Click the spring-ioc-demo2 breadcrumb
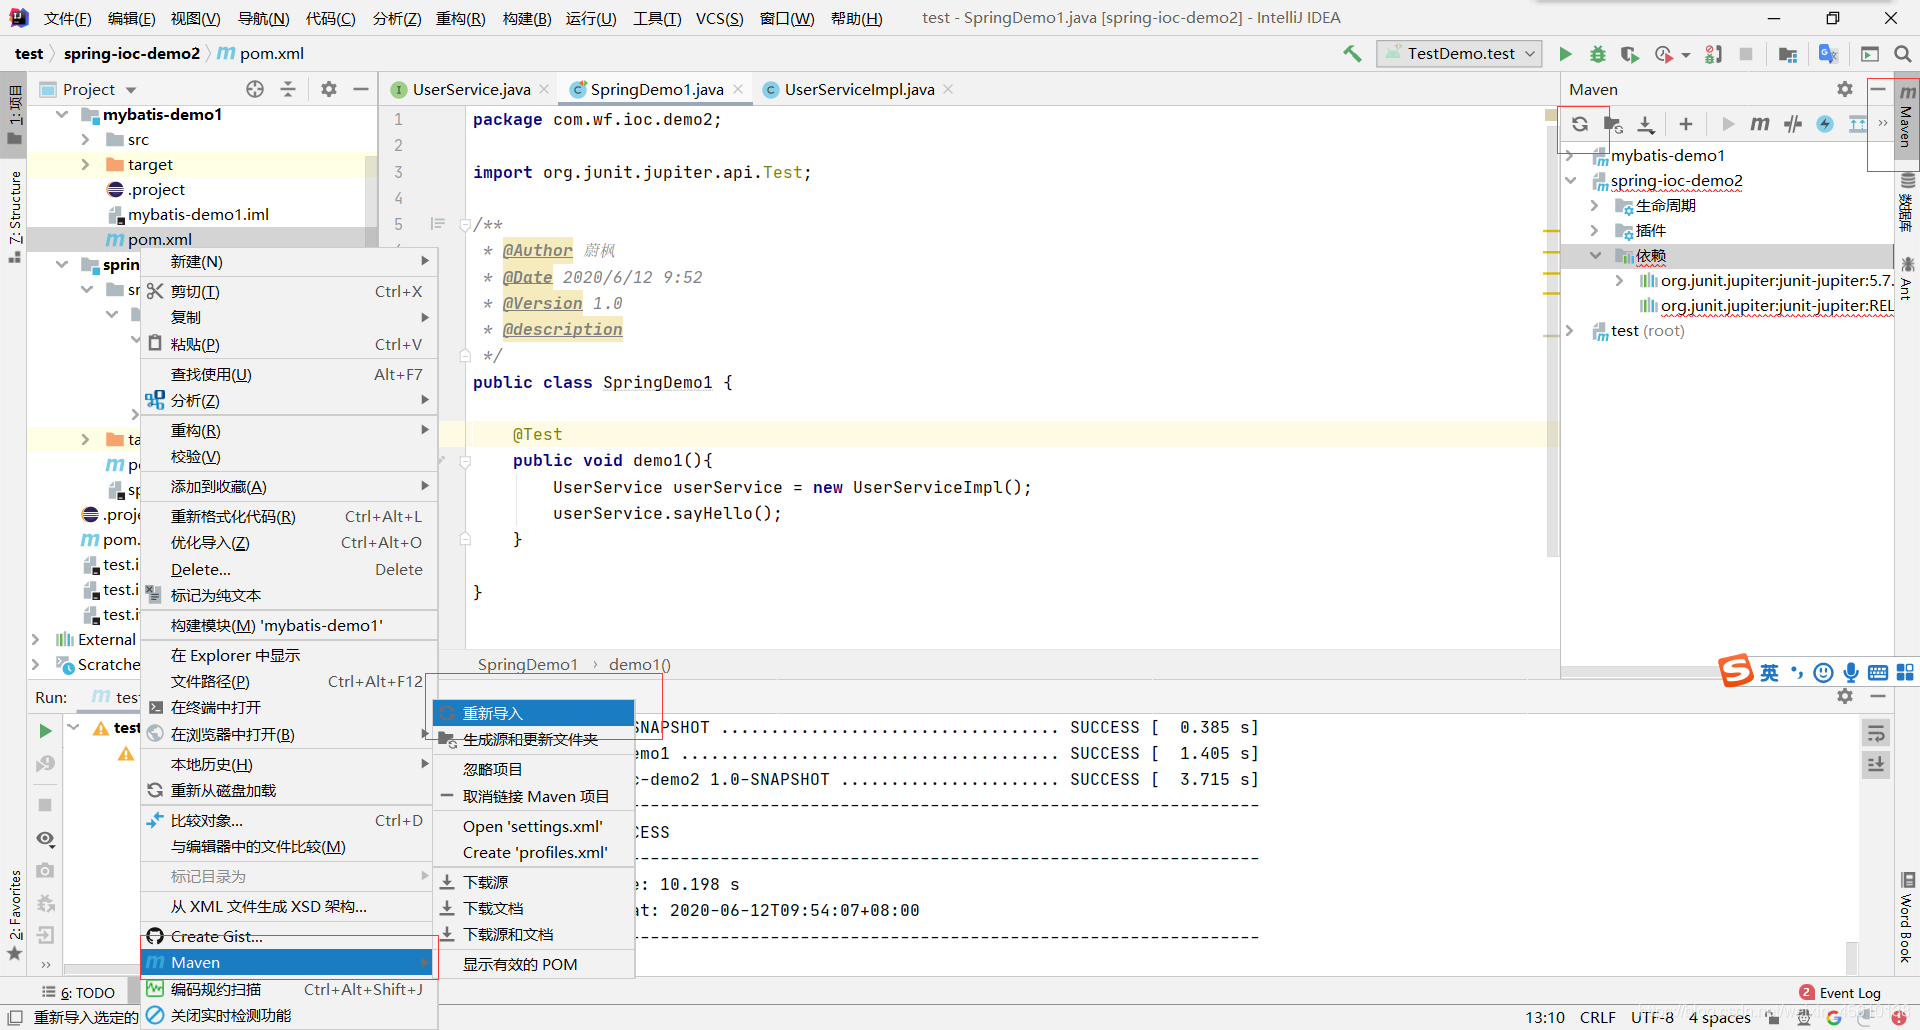The image size is (1920, 1030). pos(132,54)
